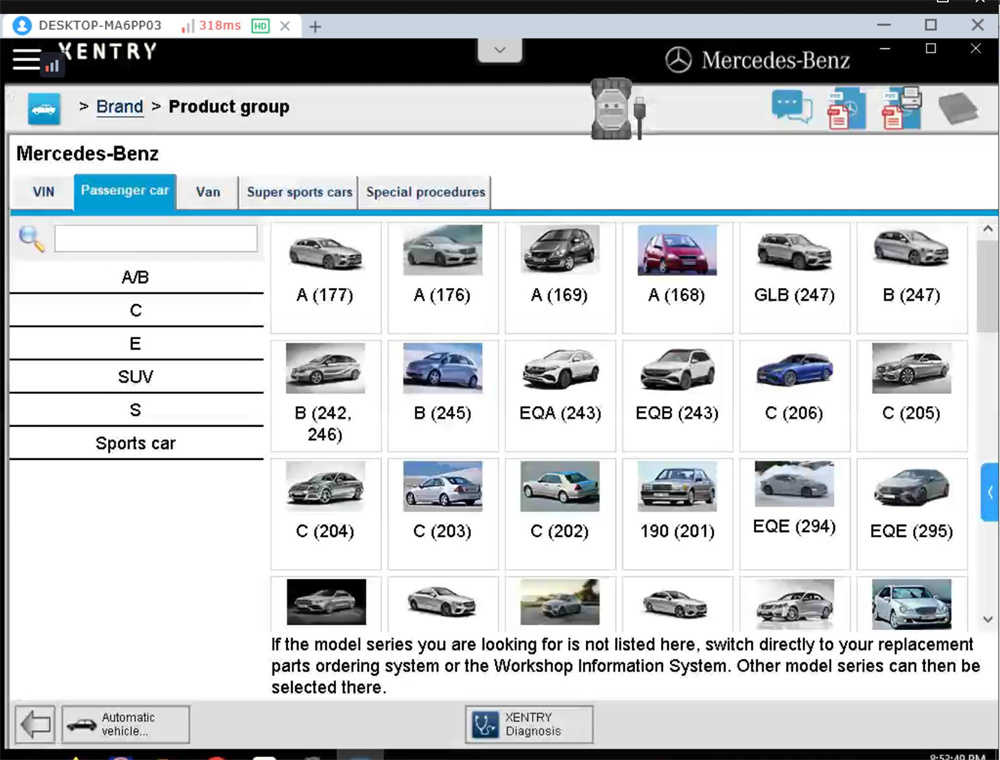Click the blue car home icon

pos(43,108)
